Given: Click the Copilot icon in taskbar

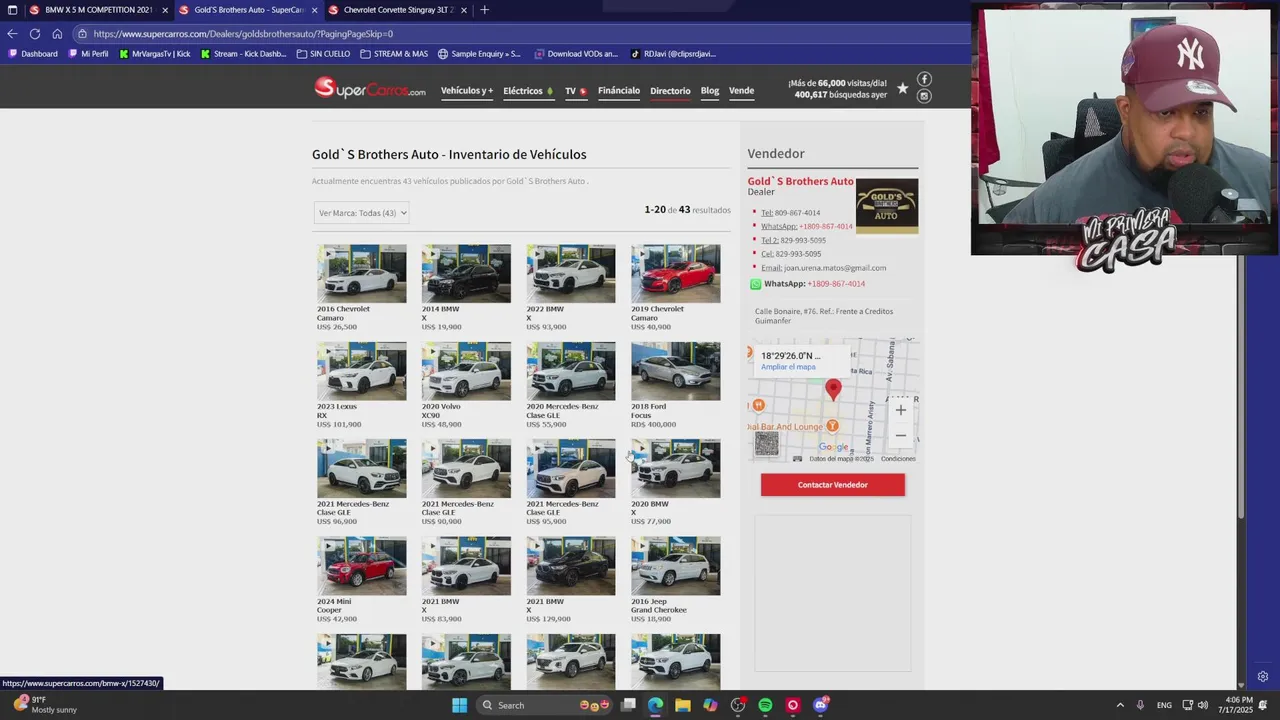Looking at the screenshot, I should 710,705.
